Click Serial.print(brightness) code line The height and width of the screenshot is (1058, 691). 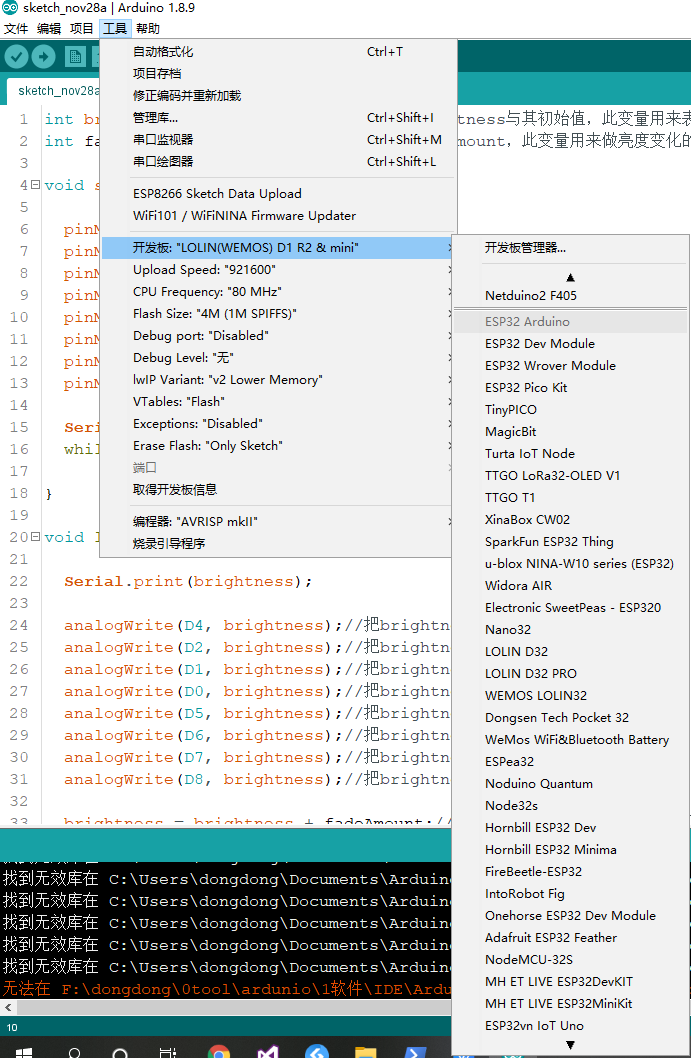click(188, 582)
